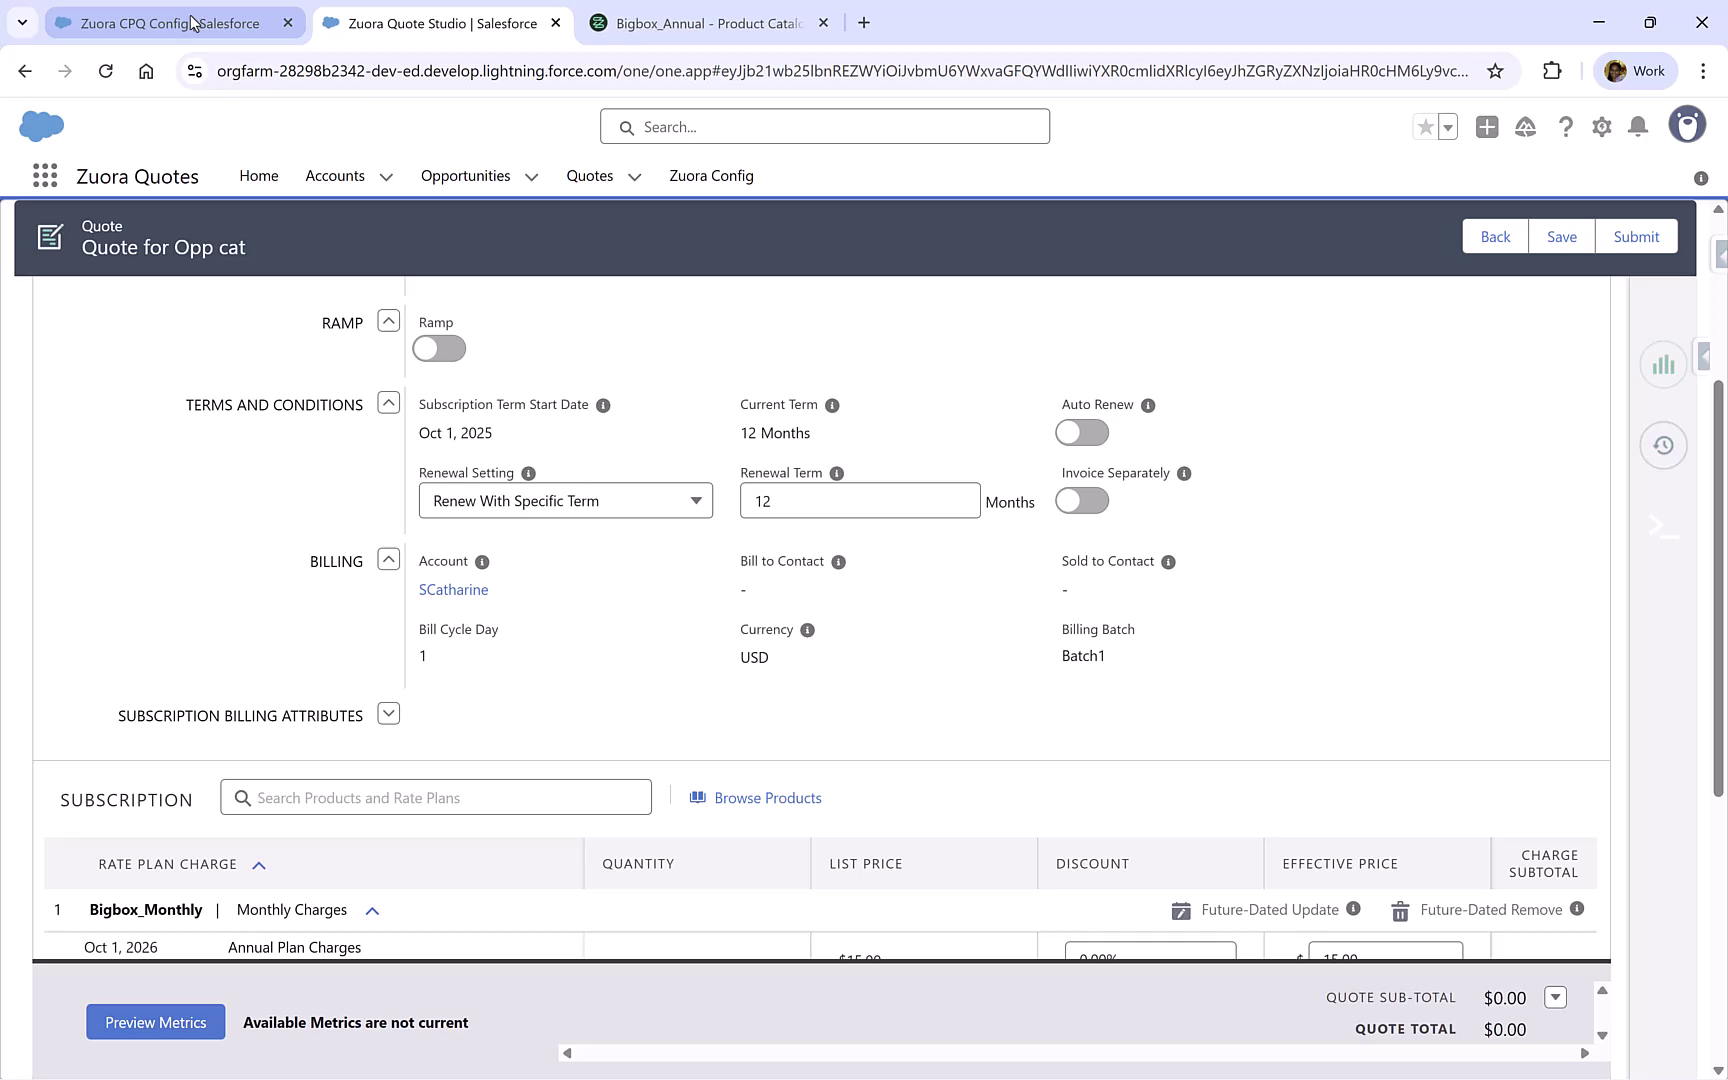The image size is (1728, 1080).
Task: Click the Submit button
Action: click(1636, 236)
